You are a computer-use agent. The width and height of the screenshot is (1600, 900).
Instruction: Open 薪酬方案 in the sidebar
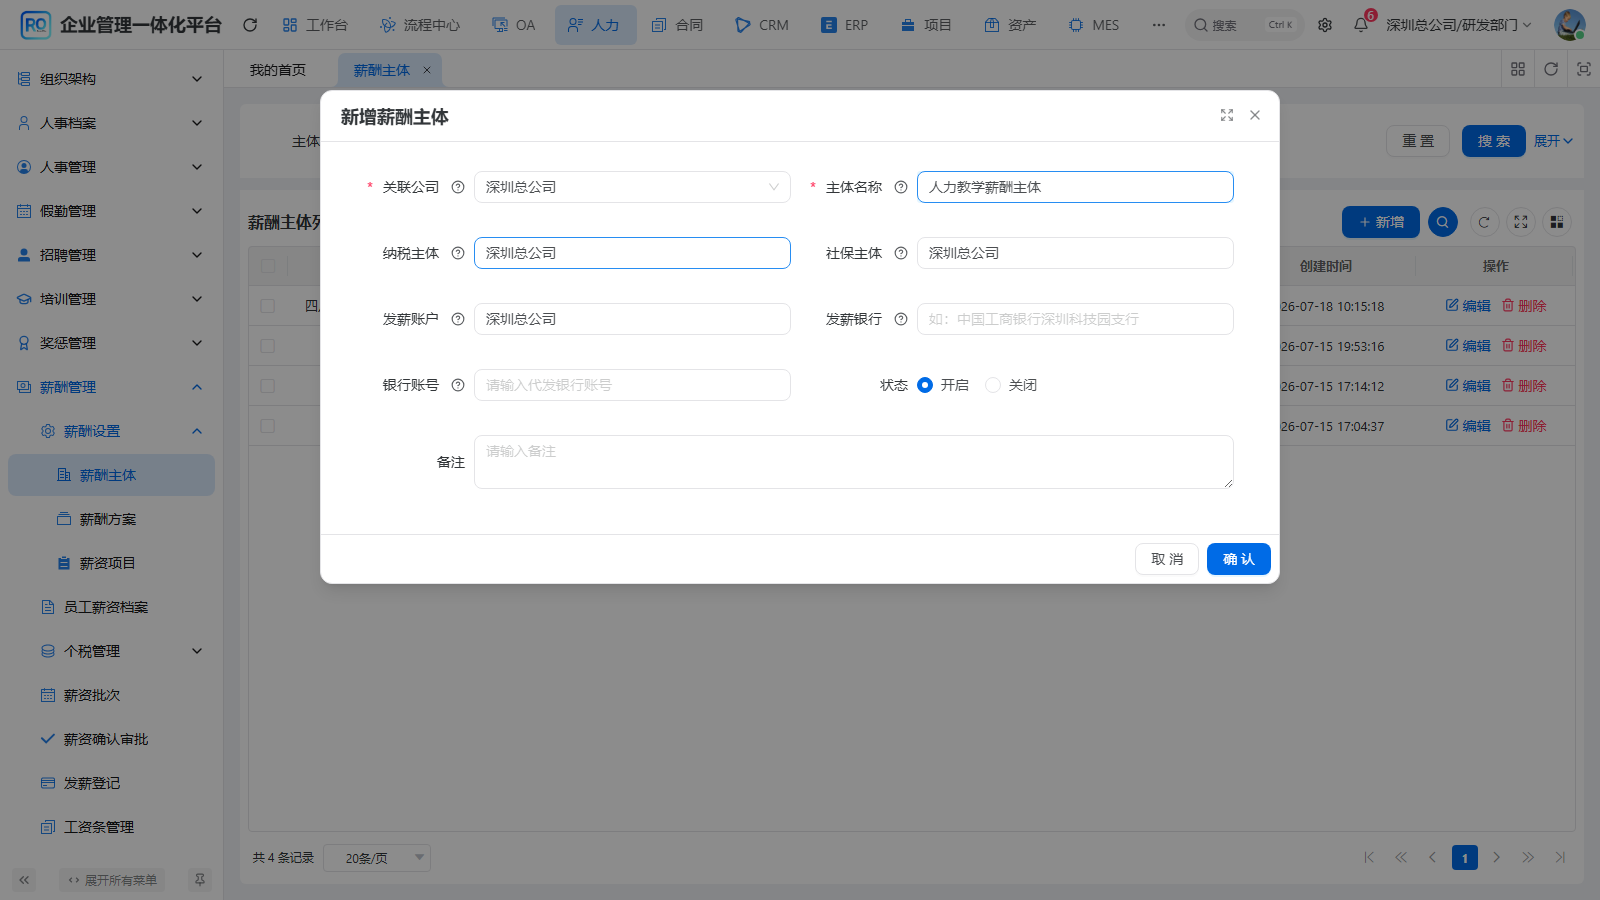click(x=111, y=519)
